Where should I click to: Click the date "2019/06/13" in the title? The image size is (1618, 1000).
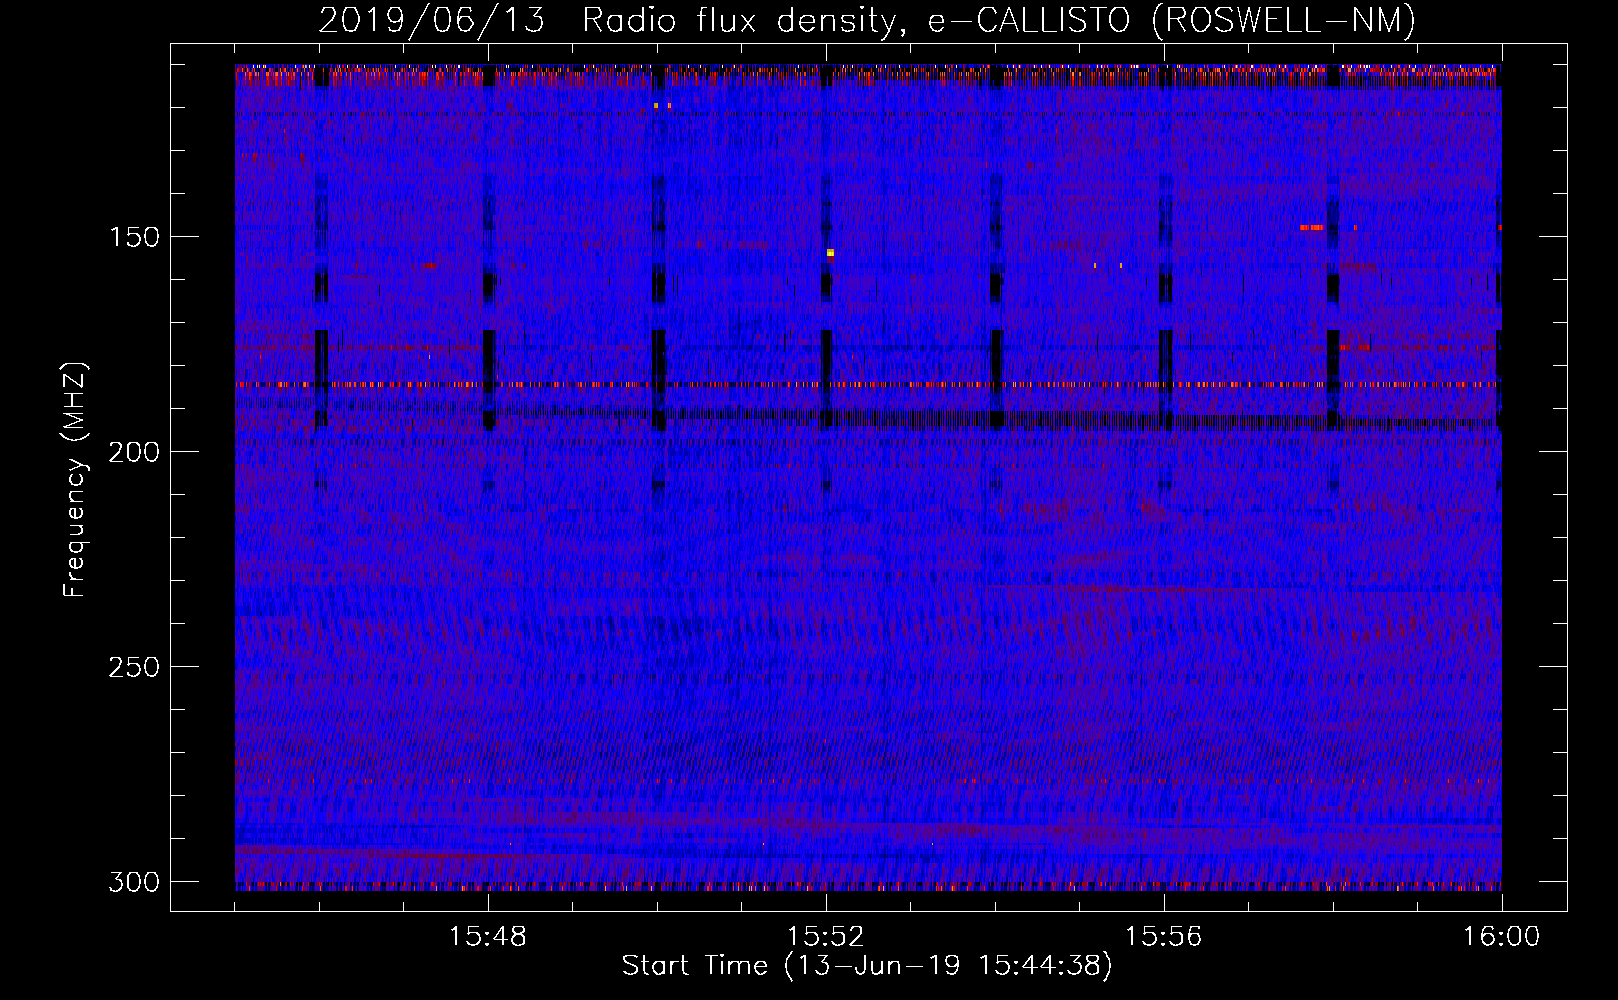431,21
